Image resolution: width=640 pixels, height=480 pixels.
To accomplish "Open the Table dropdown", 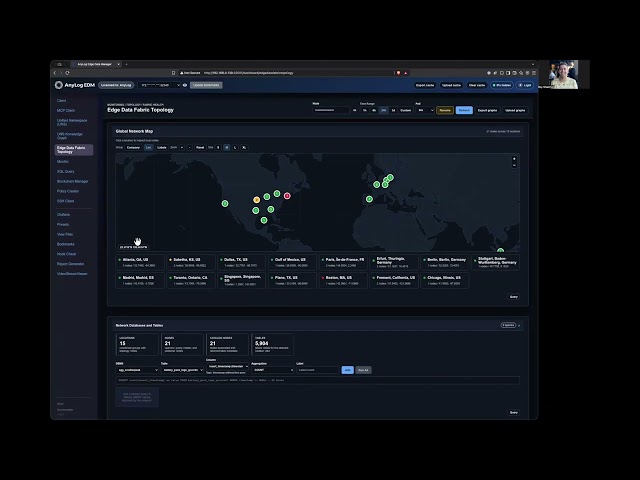I will click(x=182, y=370).
